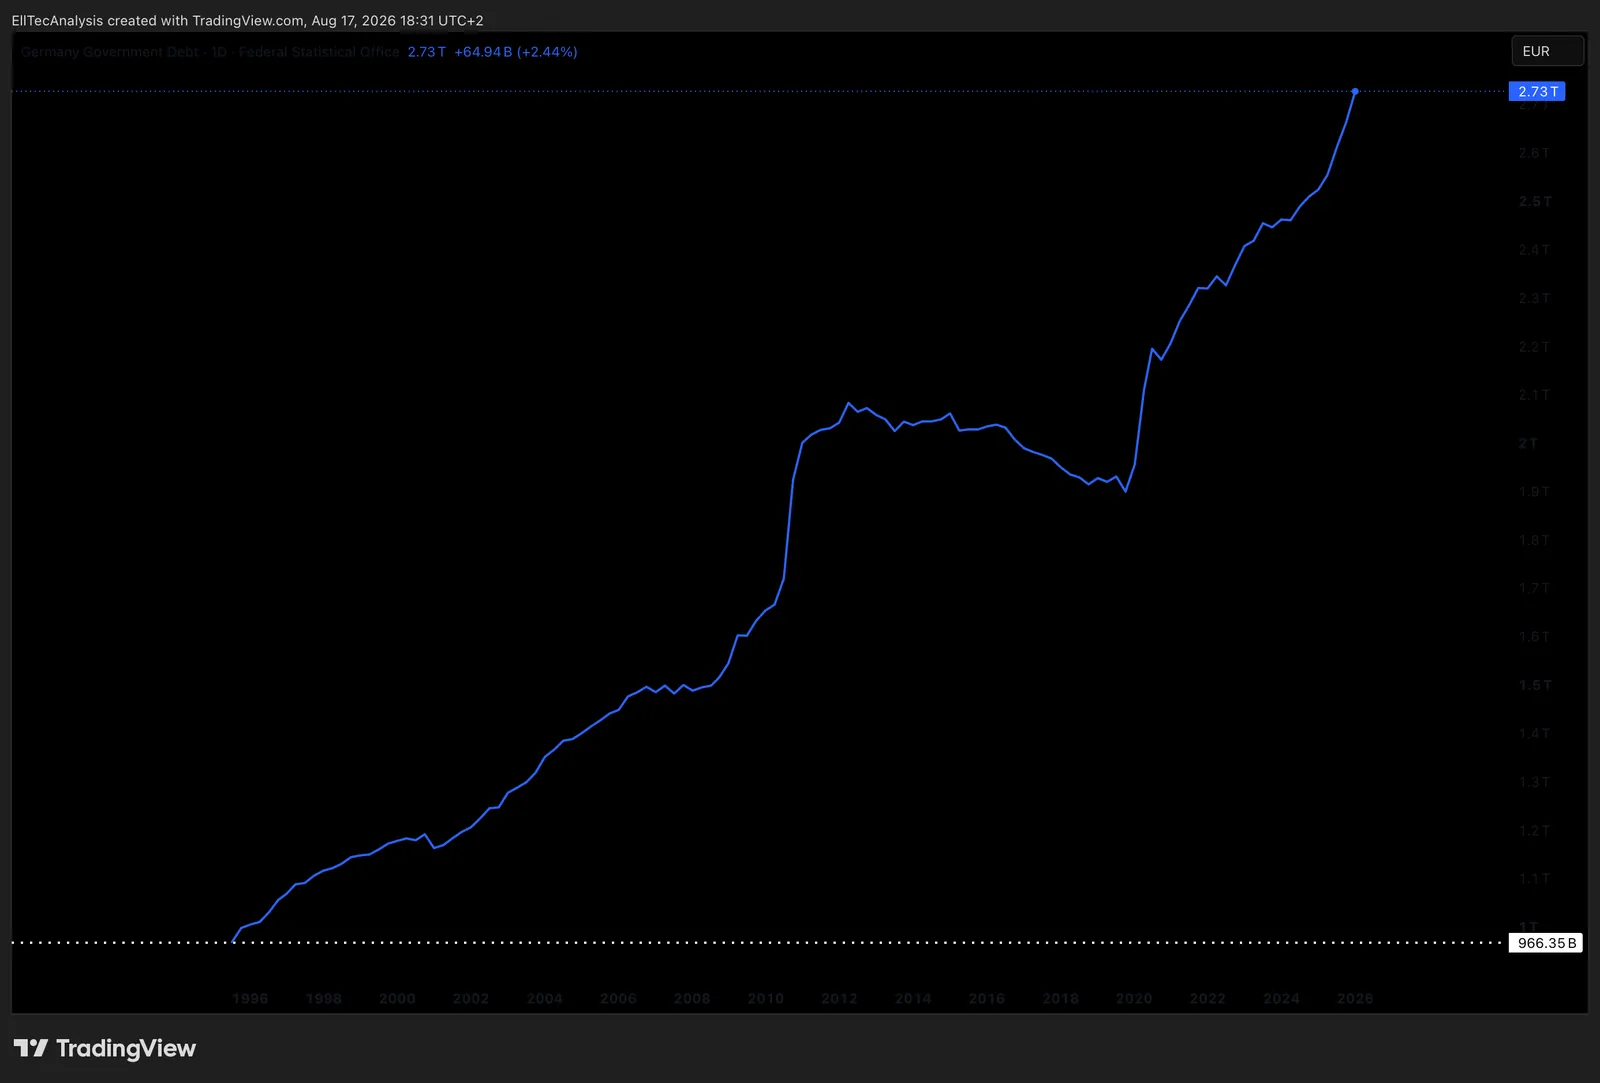Click the 2.6 T price axis label
The height and width of the screenshot is (1083, 1600).
click(x=1534, y=153)
